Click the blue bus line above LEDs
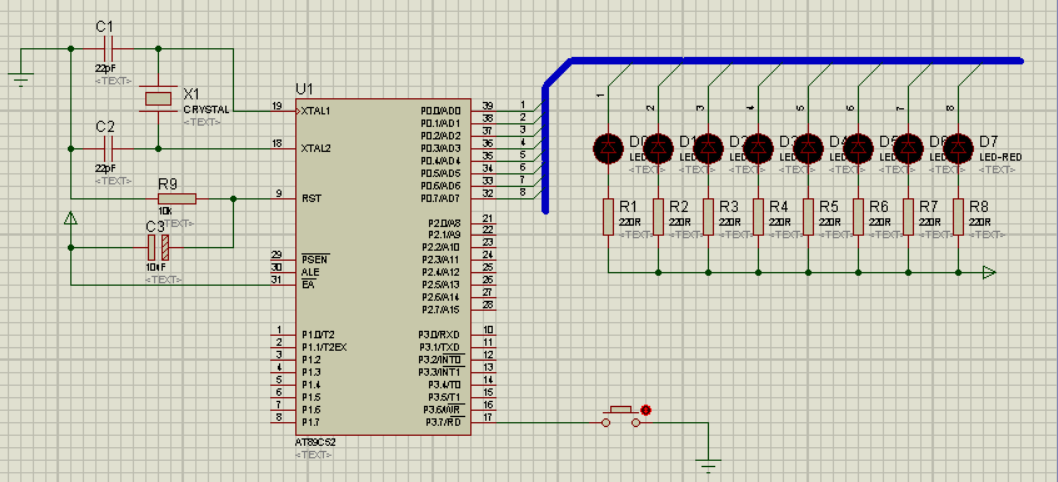 click(796, 61)
